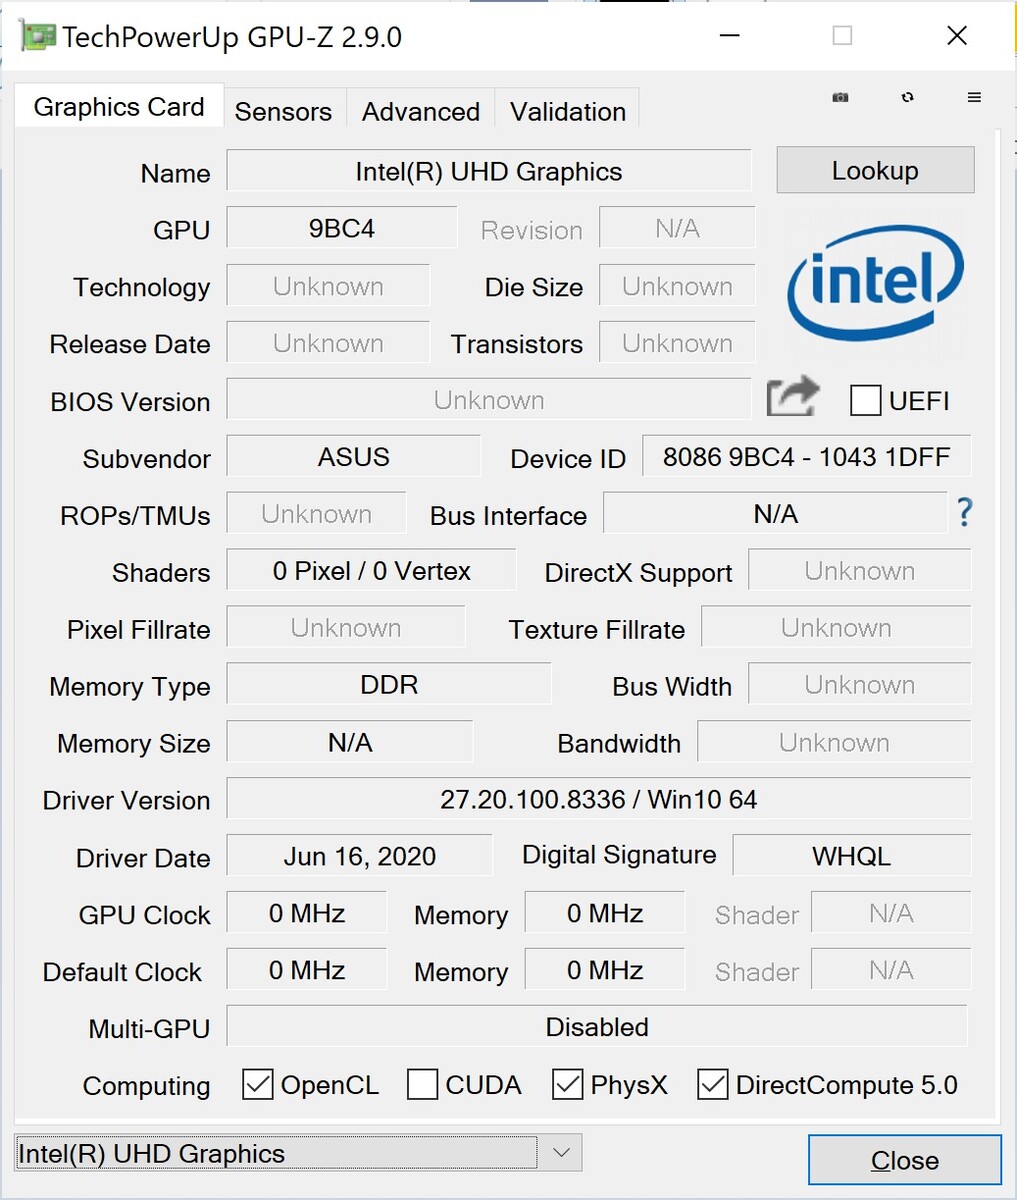Click the refresh icon in header
This screenshot has height=1200, width=1017.
coord(907,97)
